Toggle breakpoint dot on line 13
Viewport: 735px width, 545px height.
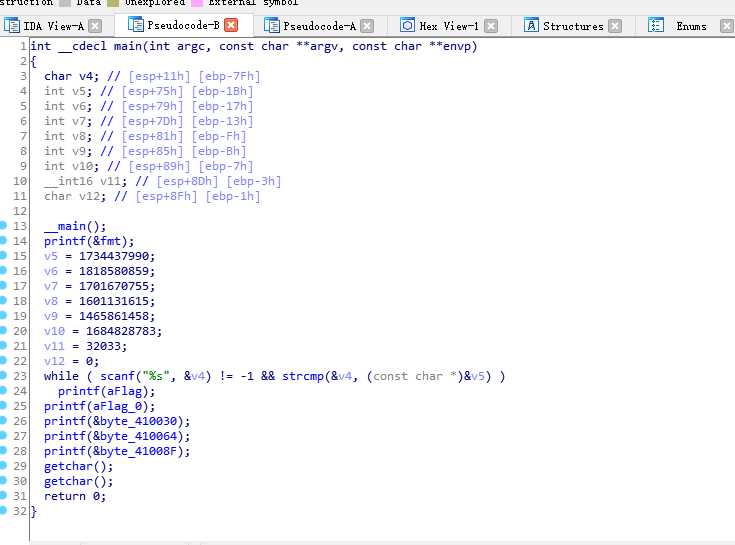(x=3, y=225)
